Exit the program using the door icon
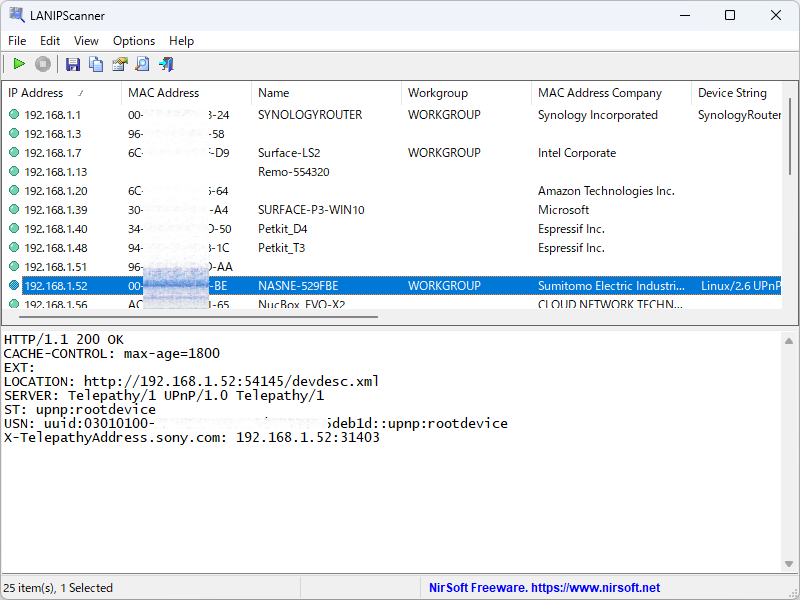This screenshot has width=800, height=600. click(167, 63)
